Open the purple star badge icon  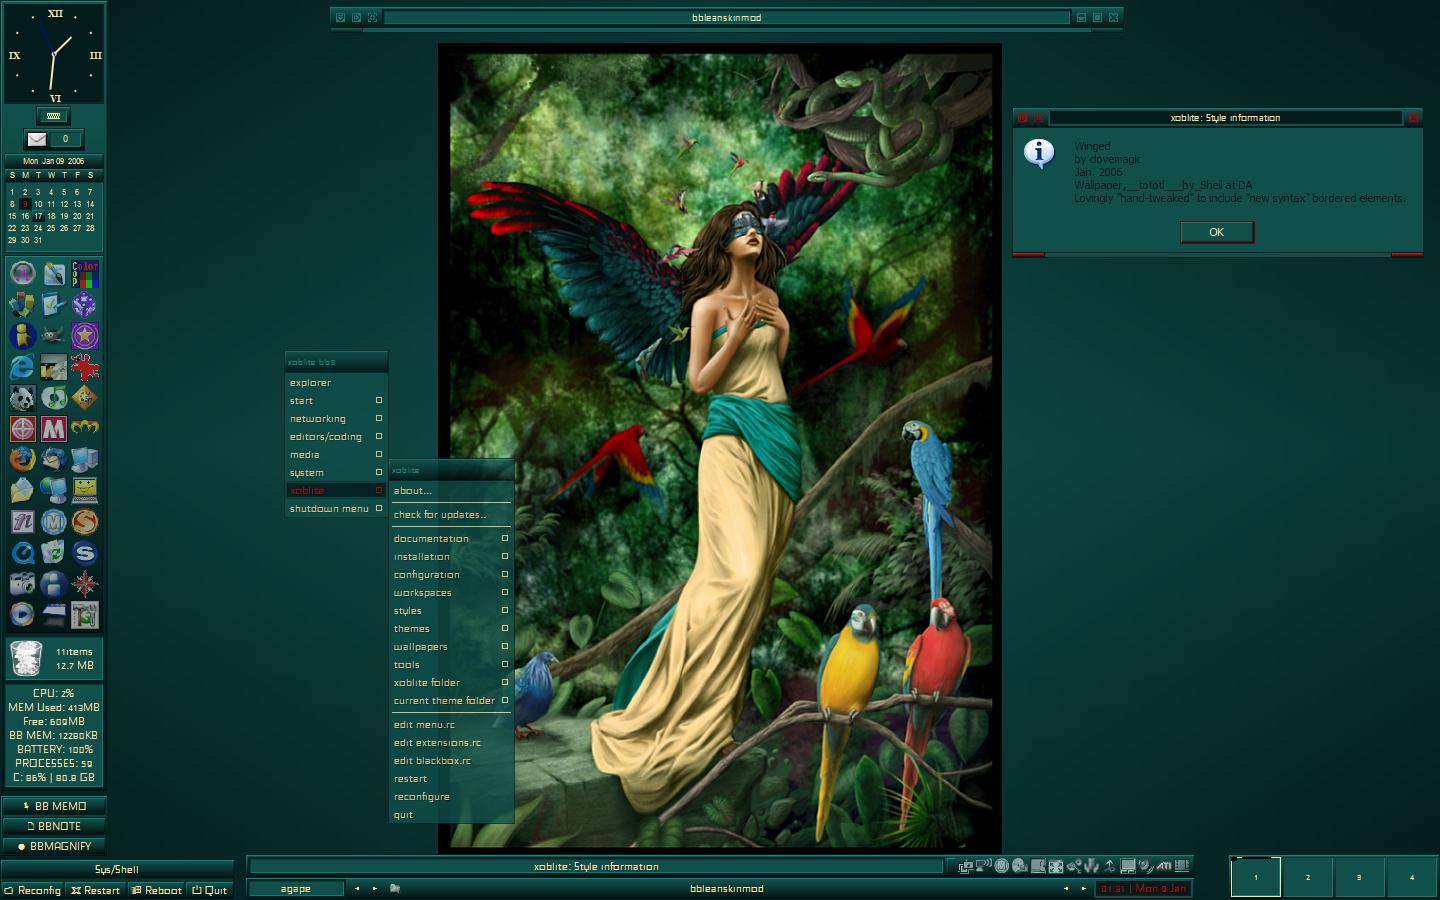click(85, 336)
